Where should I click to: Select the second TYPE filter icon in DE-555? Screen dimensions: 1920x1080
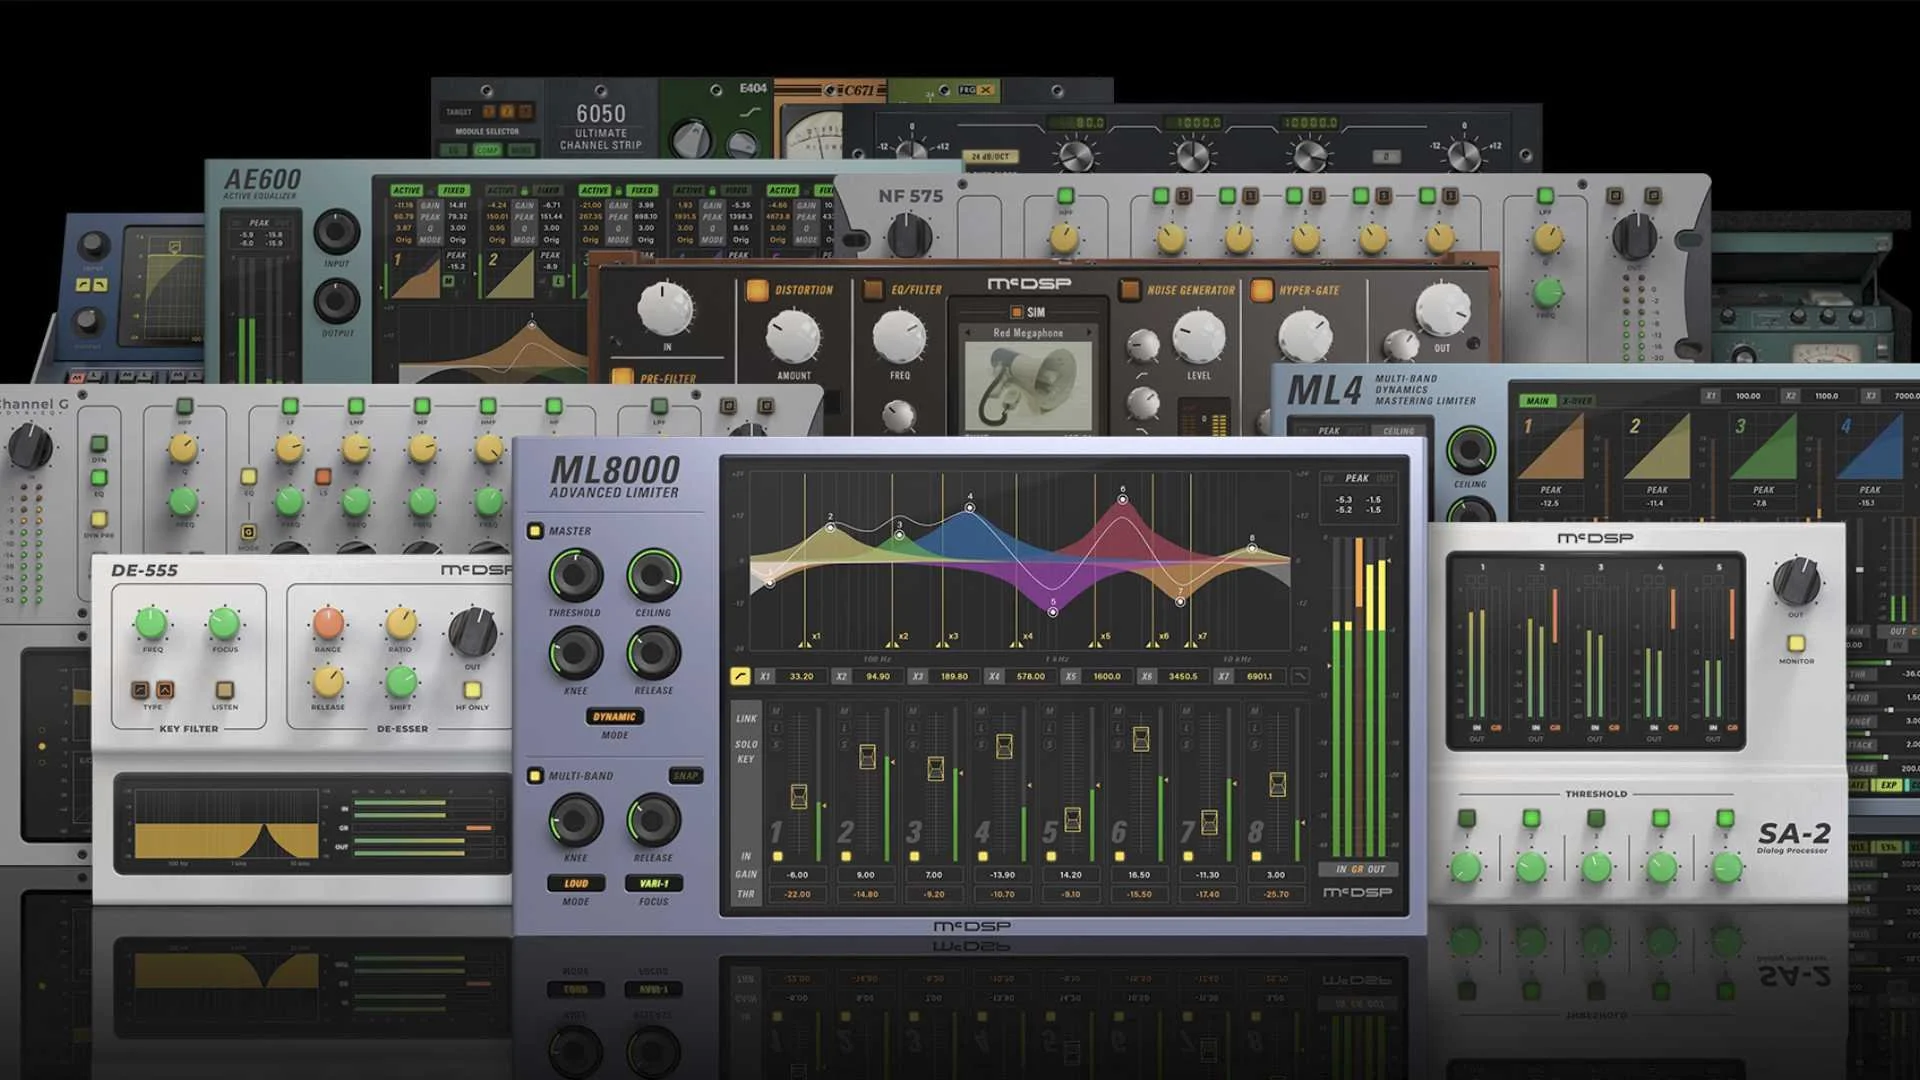pyautogui.click(x=165, y=690)
